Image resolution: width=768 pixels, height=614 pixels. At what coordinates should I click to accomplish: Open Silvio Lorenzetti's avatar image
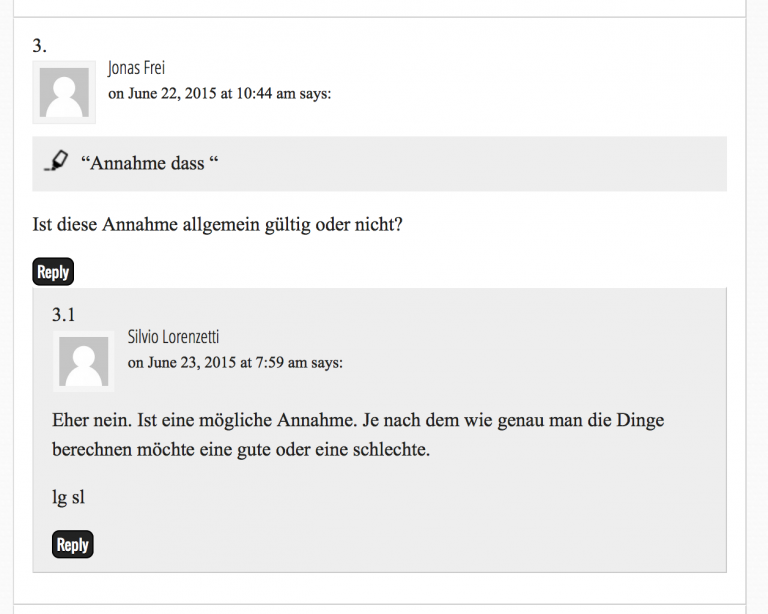(x=84, y=361)
